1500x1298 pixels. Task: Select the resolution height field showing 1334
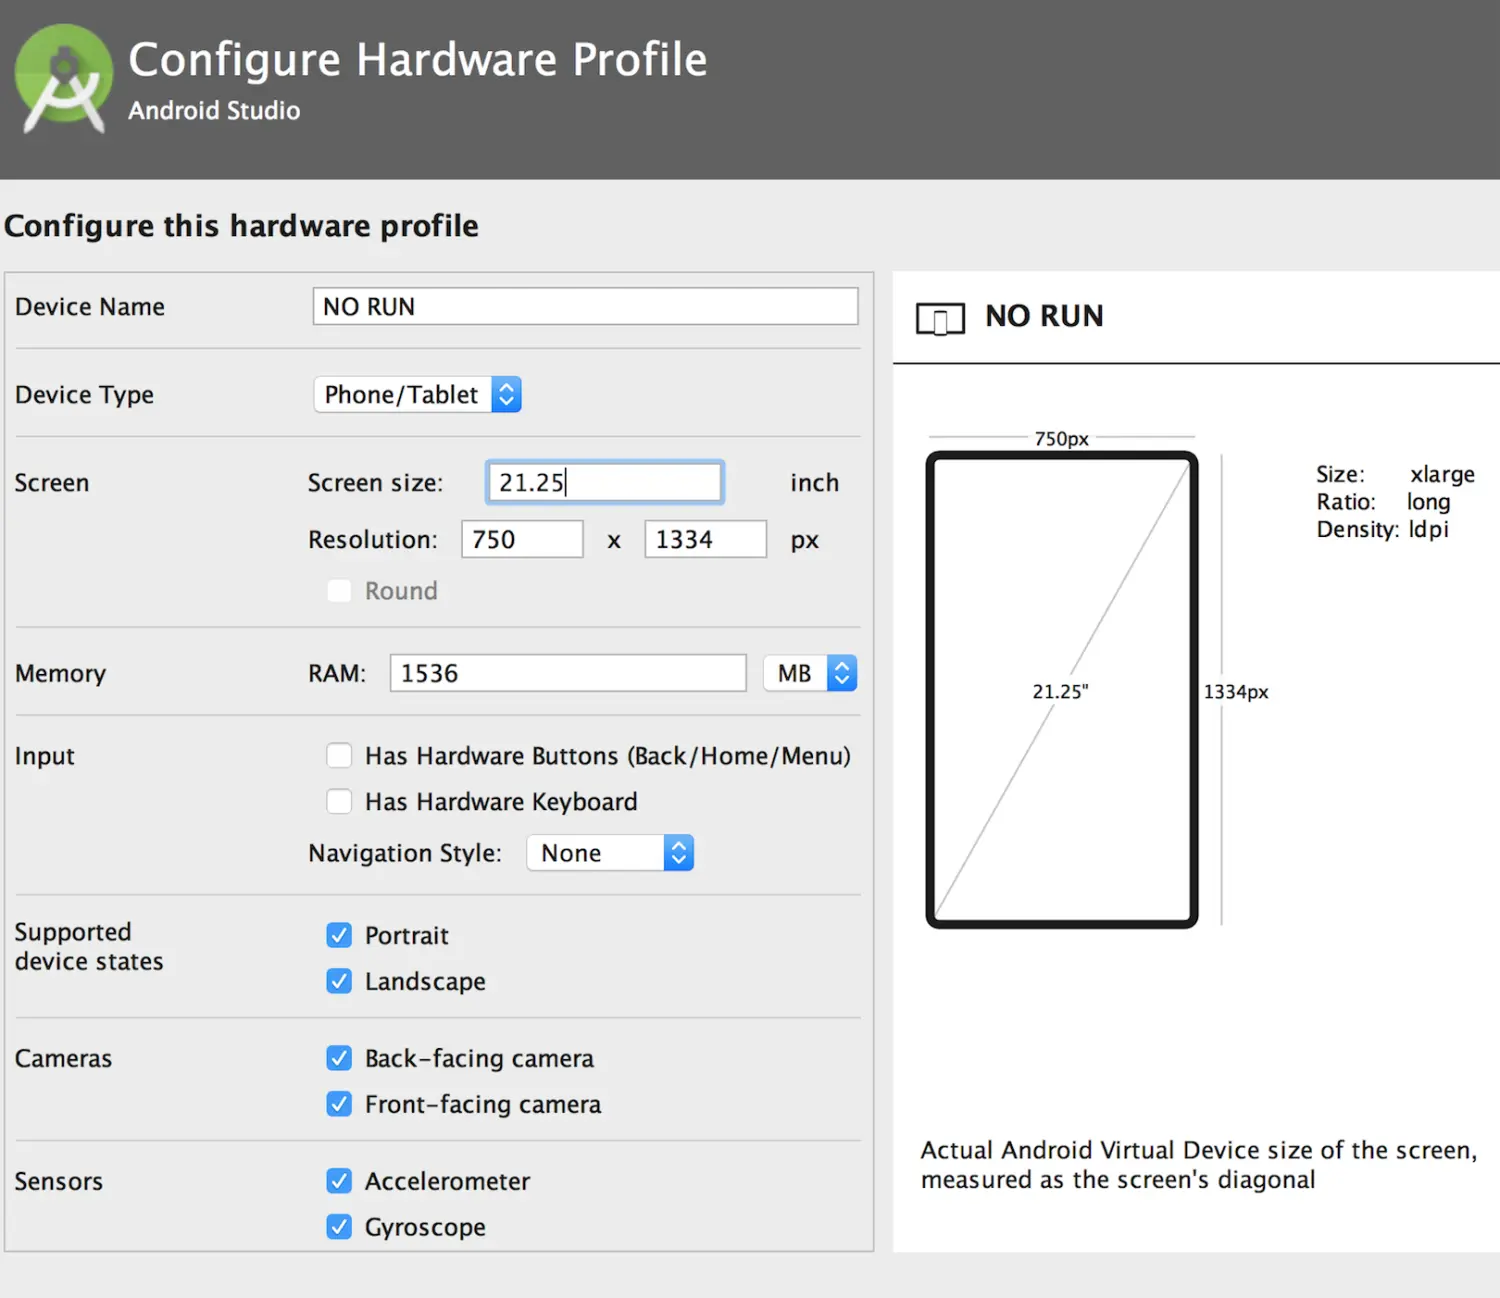pos(706,539)
